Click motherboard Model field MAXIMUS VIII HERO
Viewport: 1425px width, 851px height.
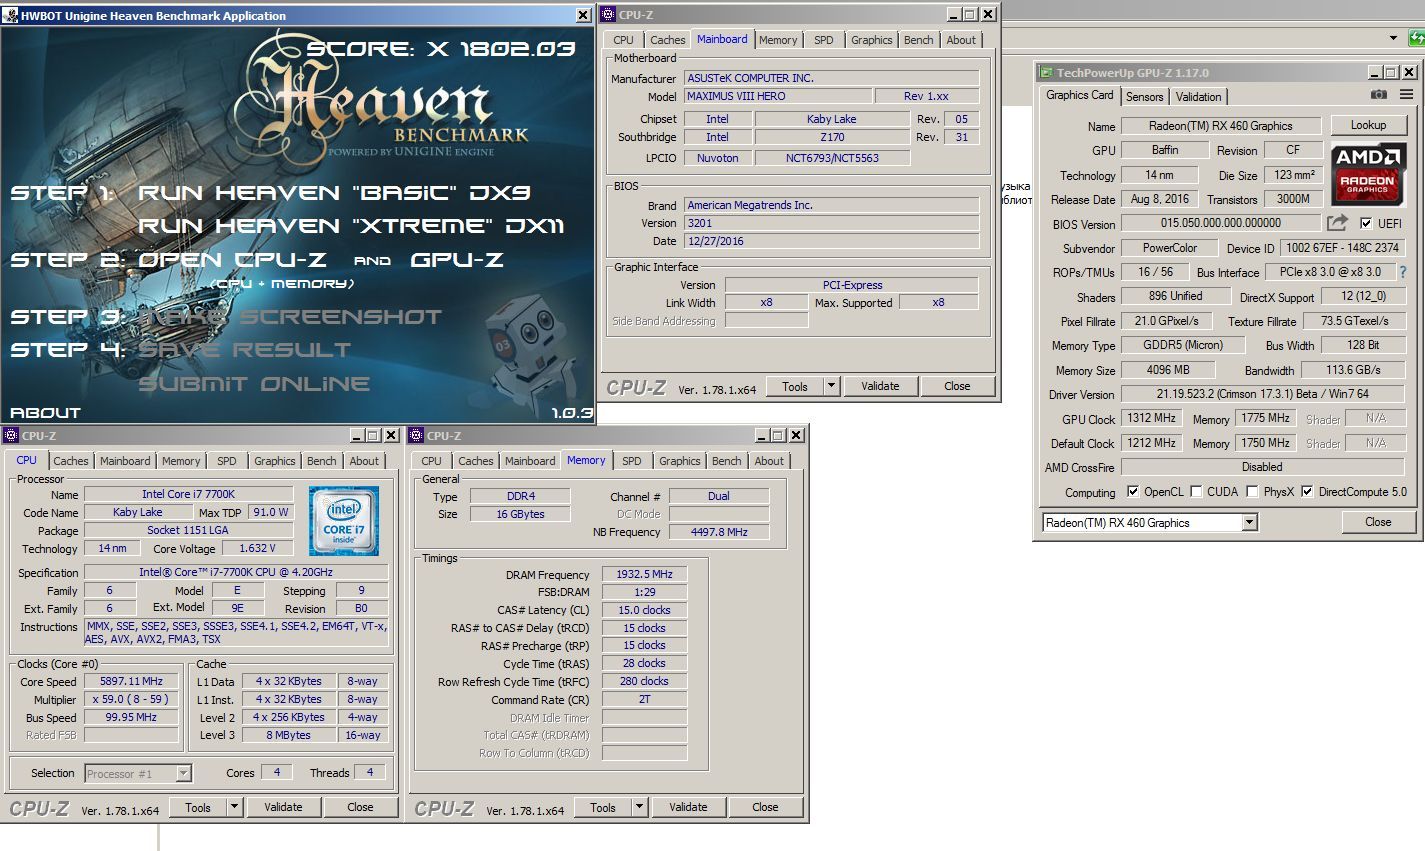point(777,96)
